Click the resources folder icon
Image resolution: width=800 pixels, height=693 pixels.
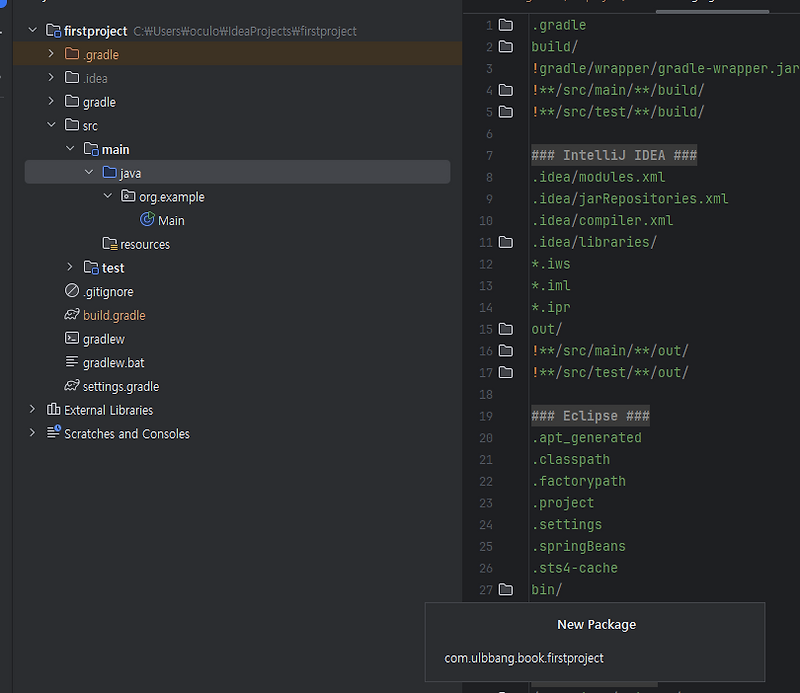coord(110,244)
